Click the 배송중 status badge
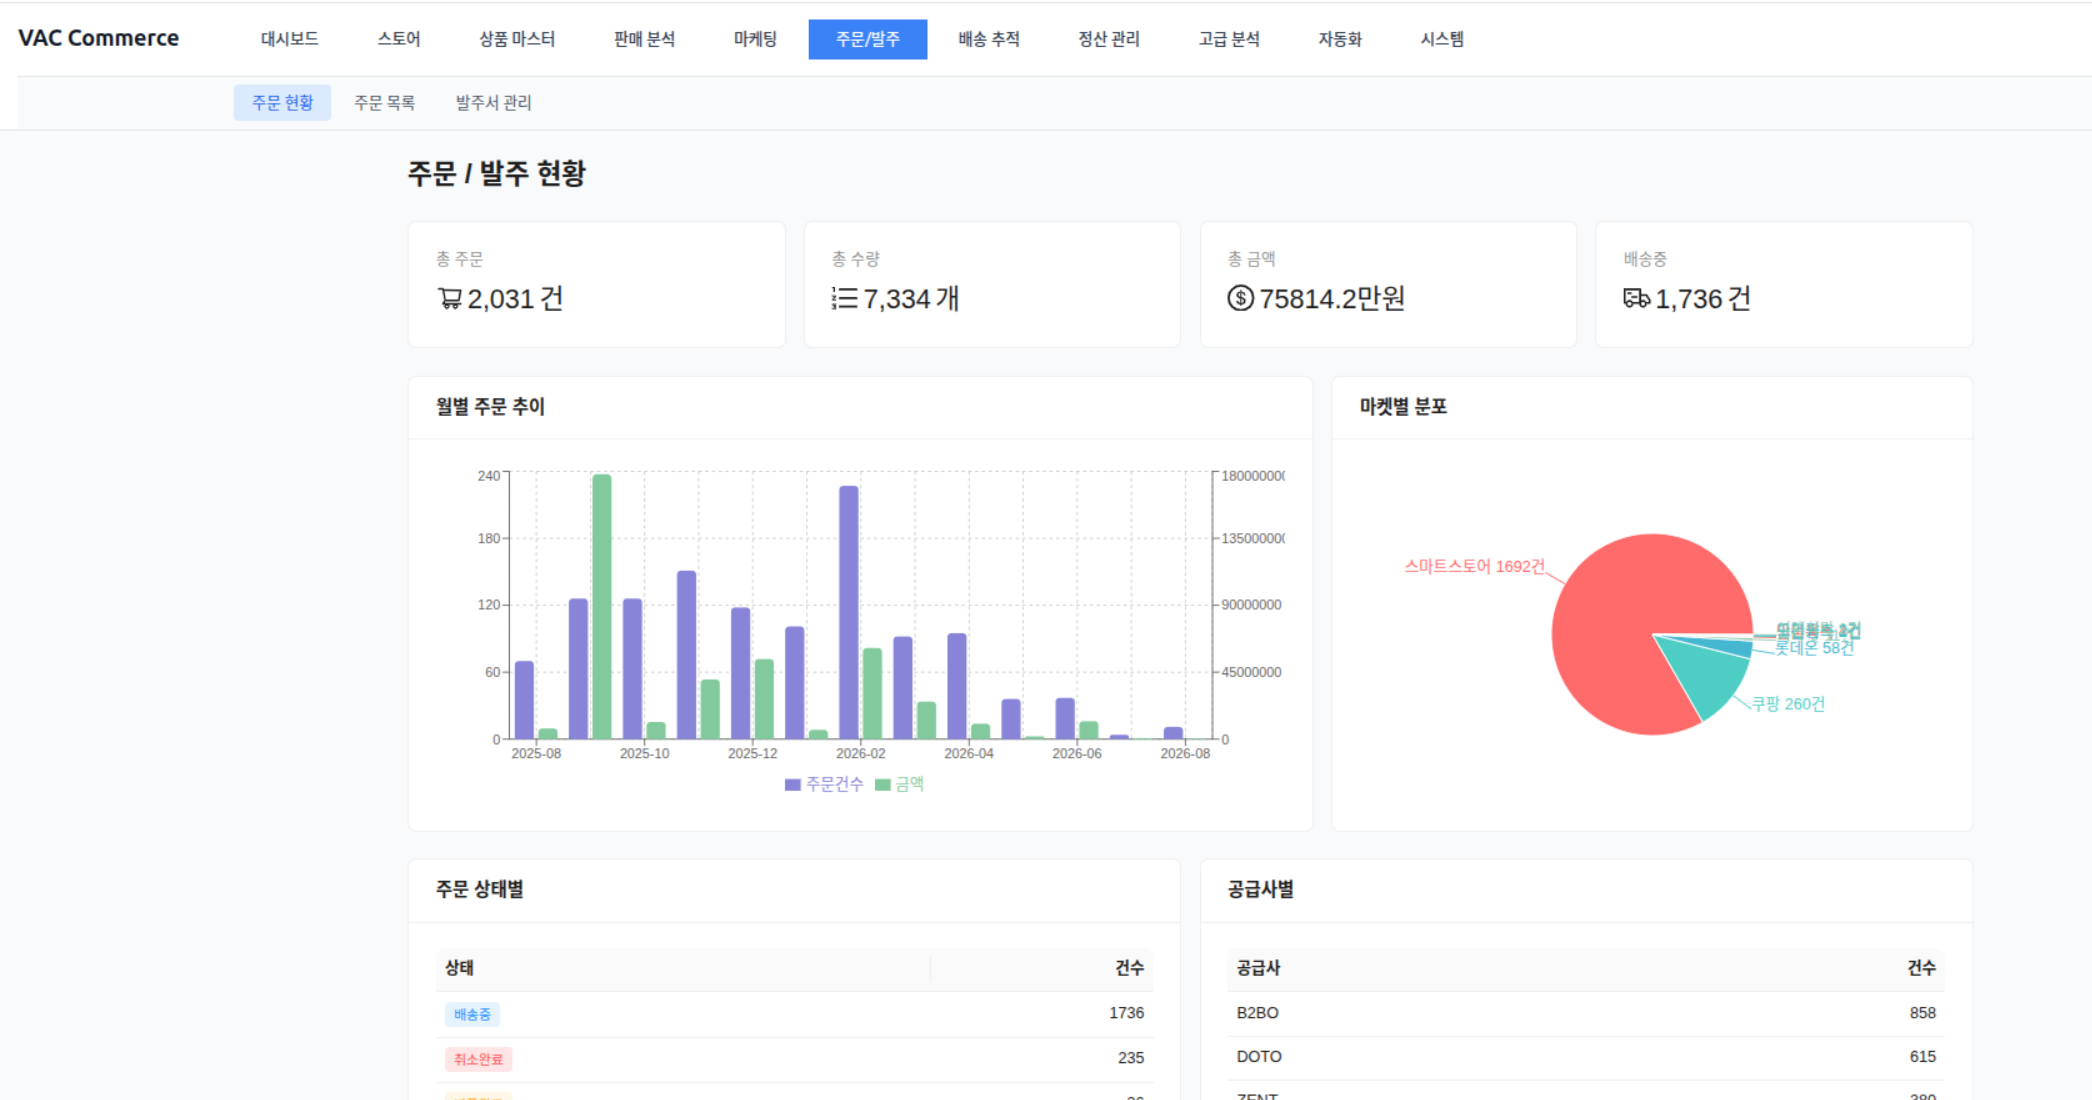The image size is (2092, 1100). pos(472,1014)
